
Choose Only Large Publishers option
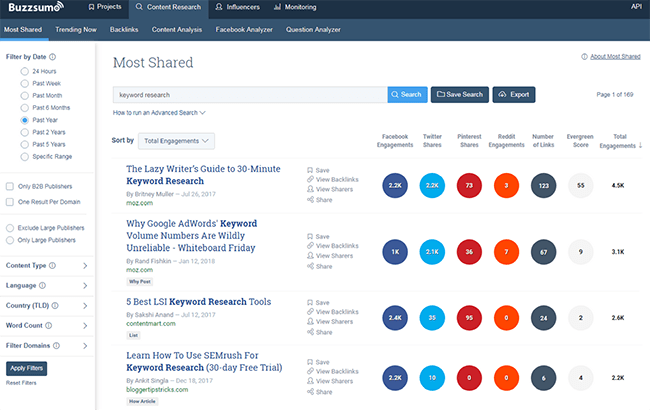(10, 240)
